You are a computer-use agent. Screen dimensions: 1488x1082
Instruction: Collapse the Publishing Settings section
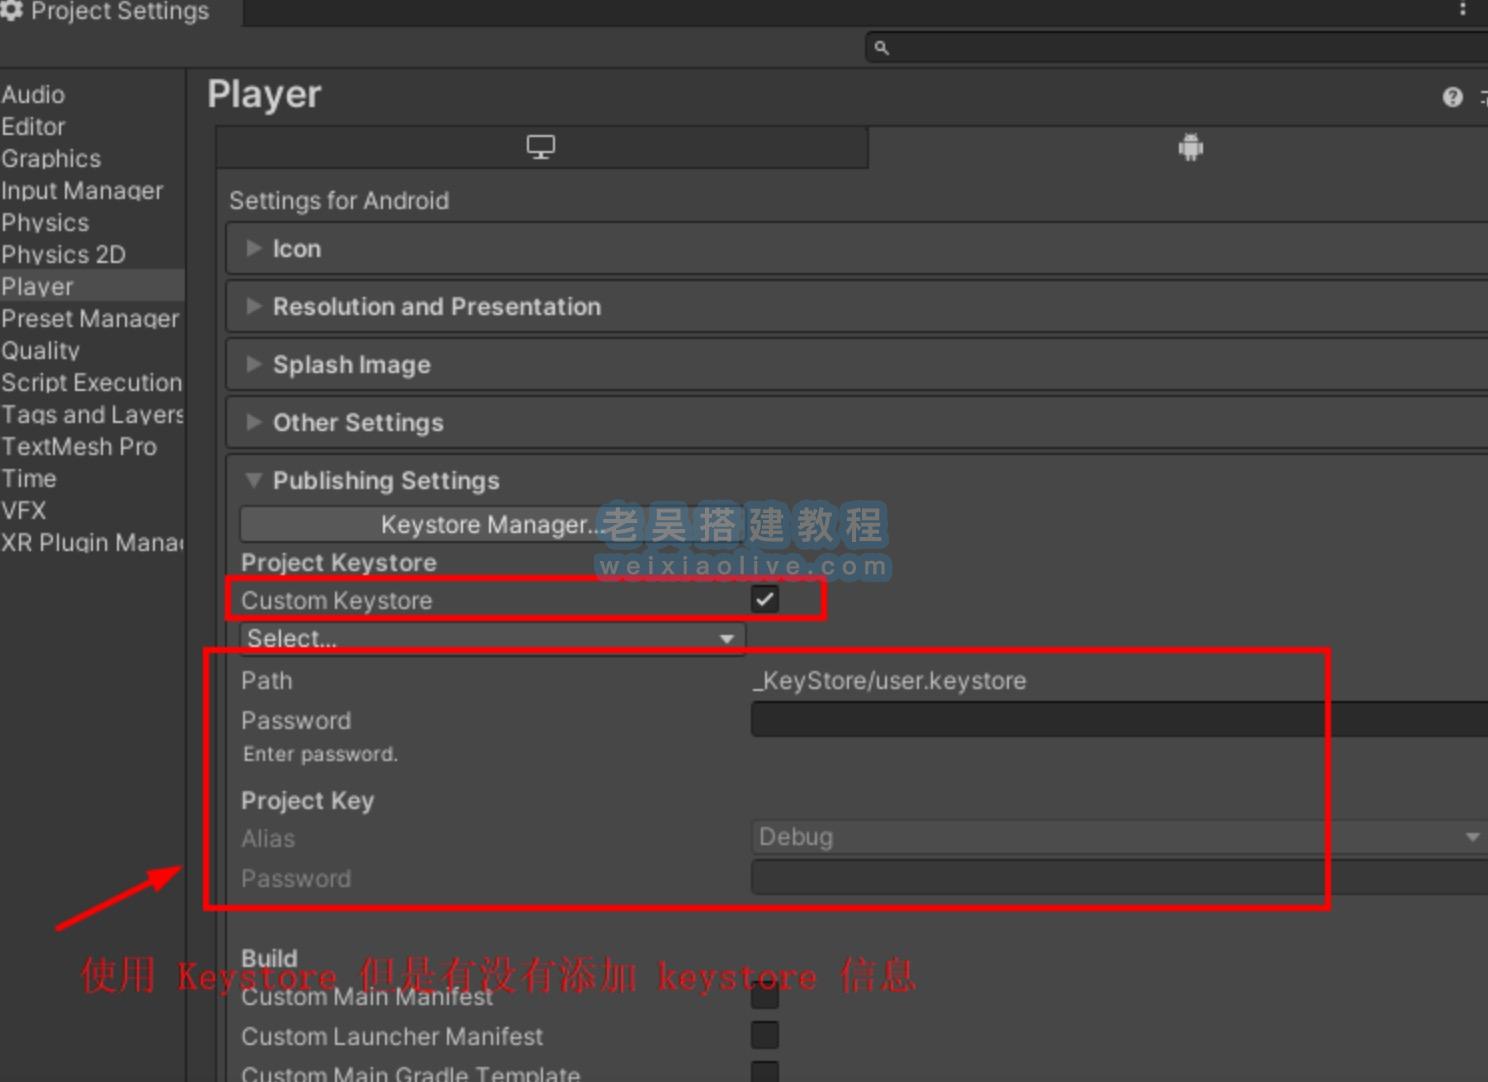(254, 481)
